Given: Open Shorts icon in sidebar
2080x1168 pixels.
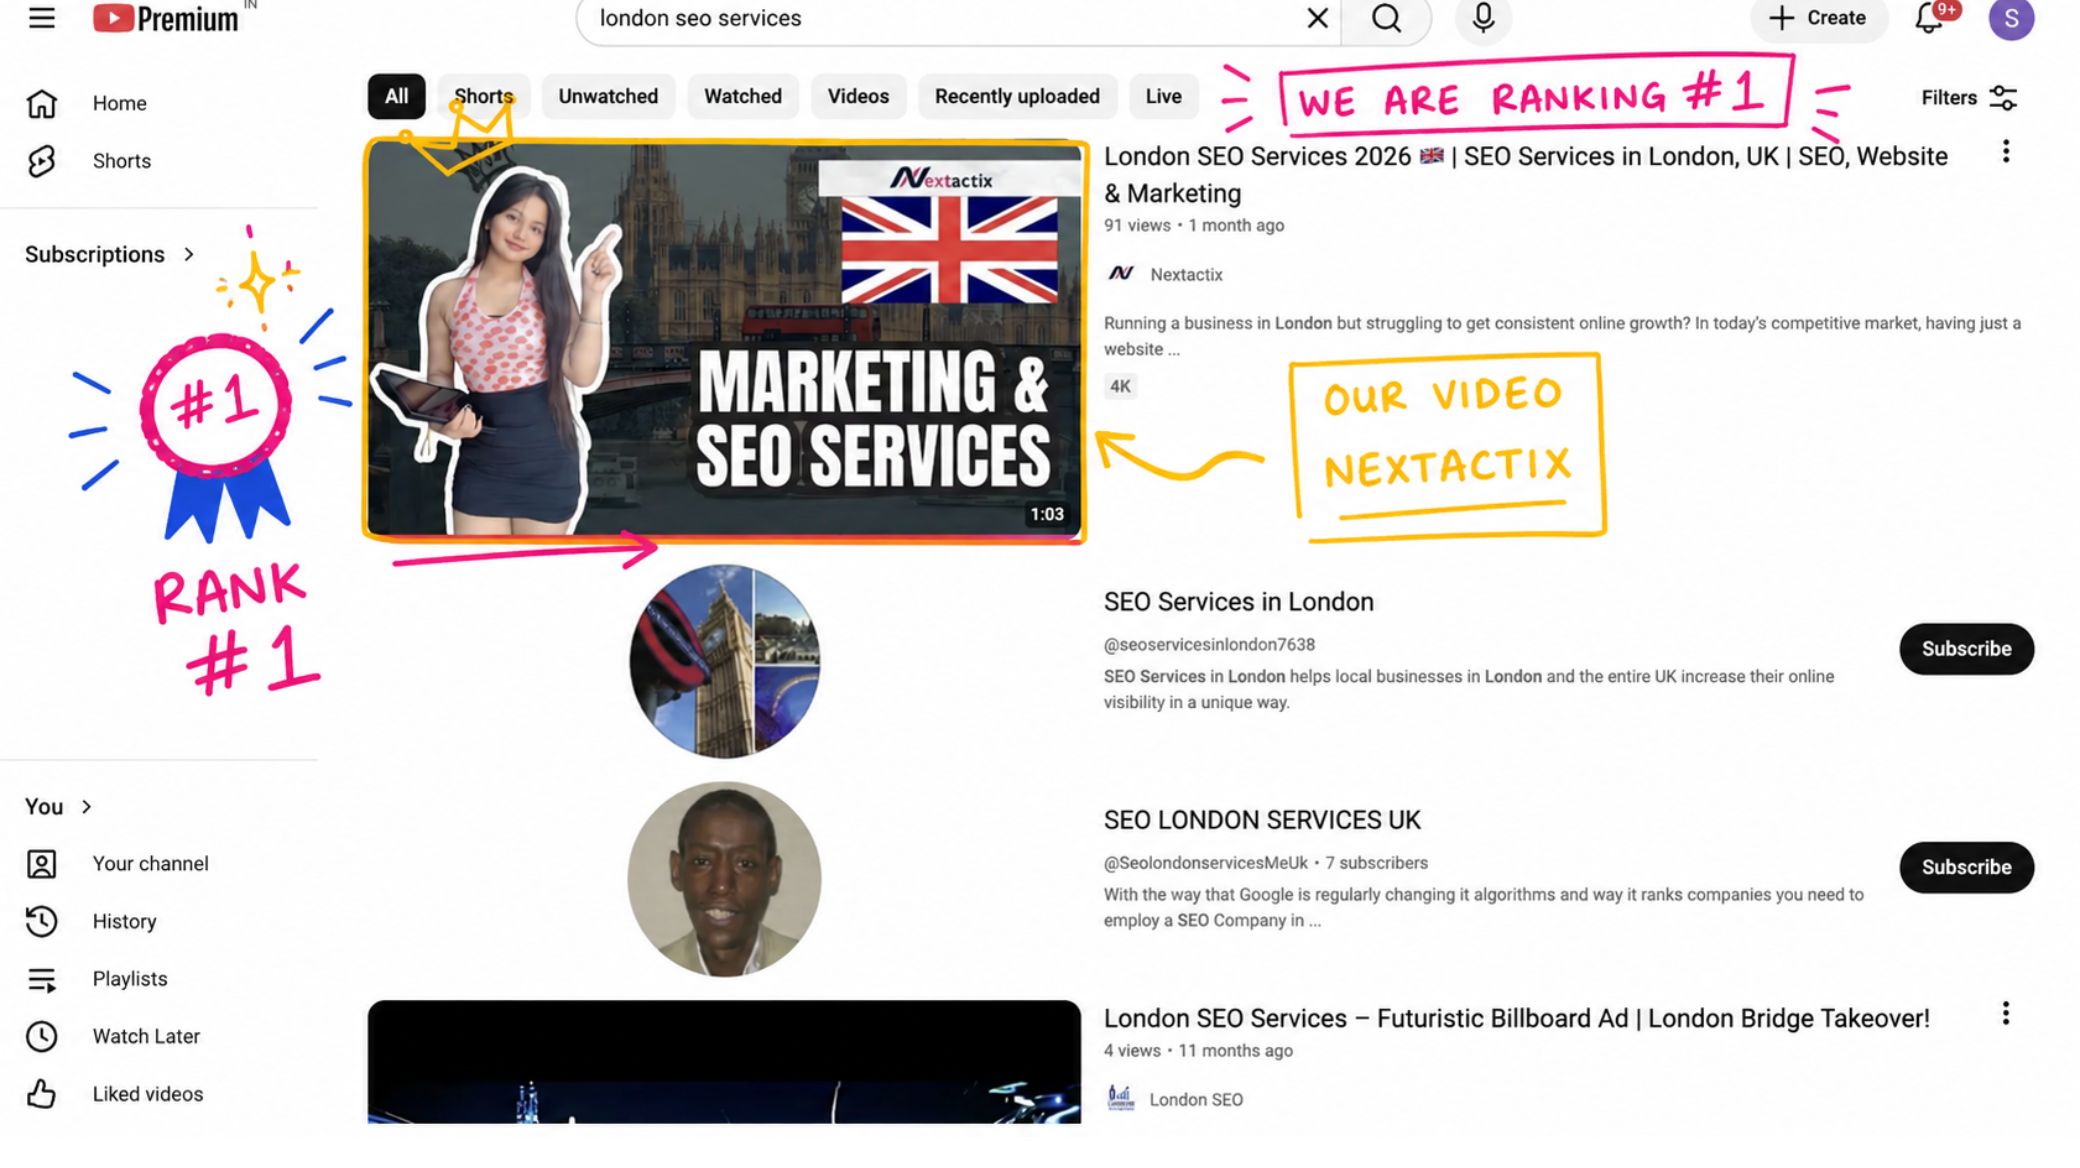Looking at the screenshot, I should pyautogui.click(x=41, y=161).
